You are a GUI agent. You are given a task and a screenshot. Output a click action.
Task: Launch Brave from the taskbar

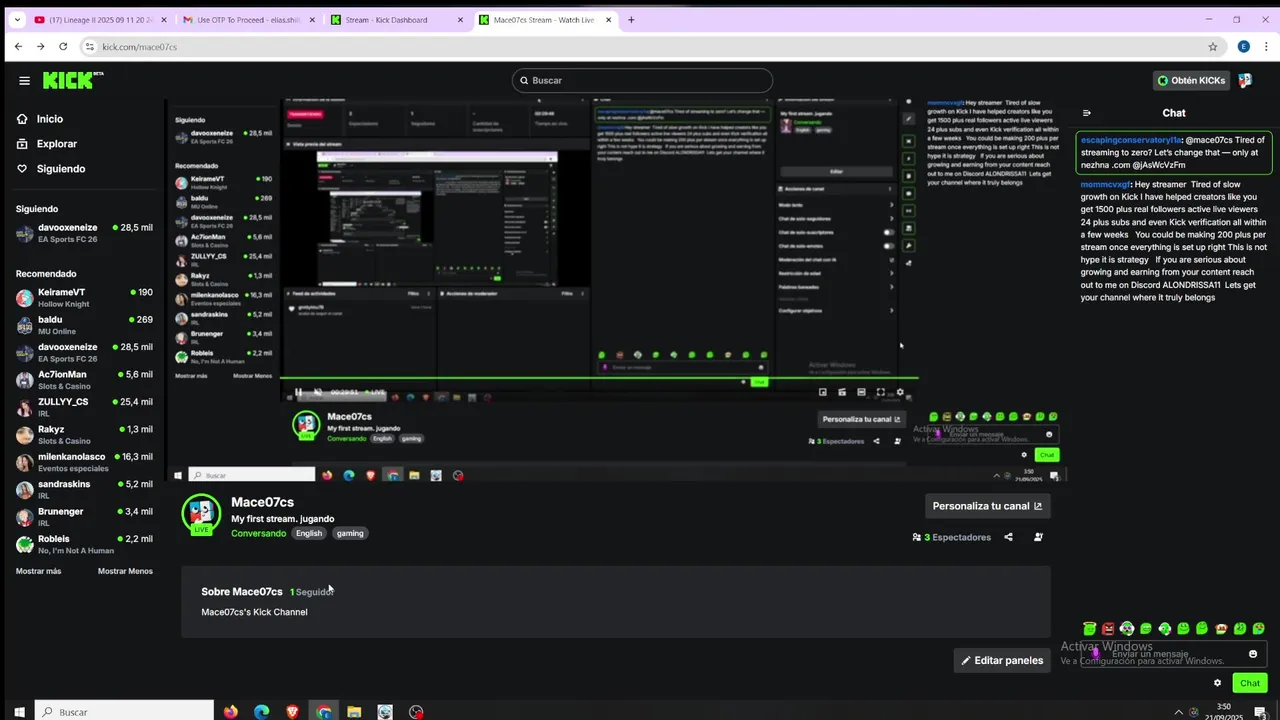tap(293, 712)
